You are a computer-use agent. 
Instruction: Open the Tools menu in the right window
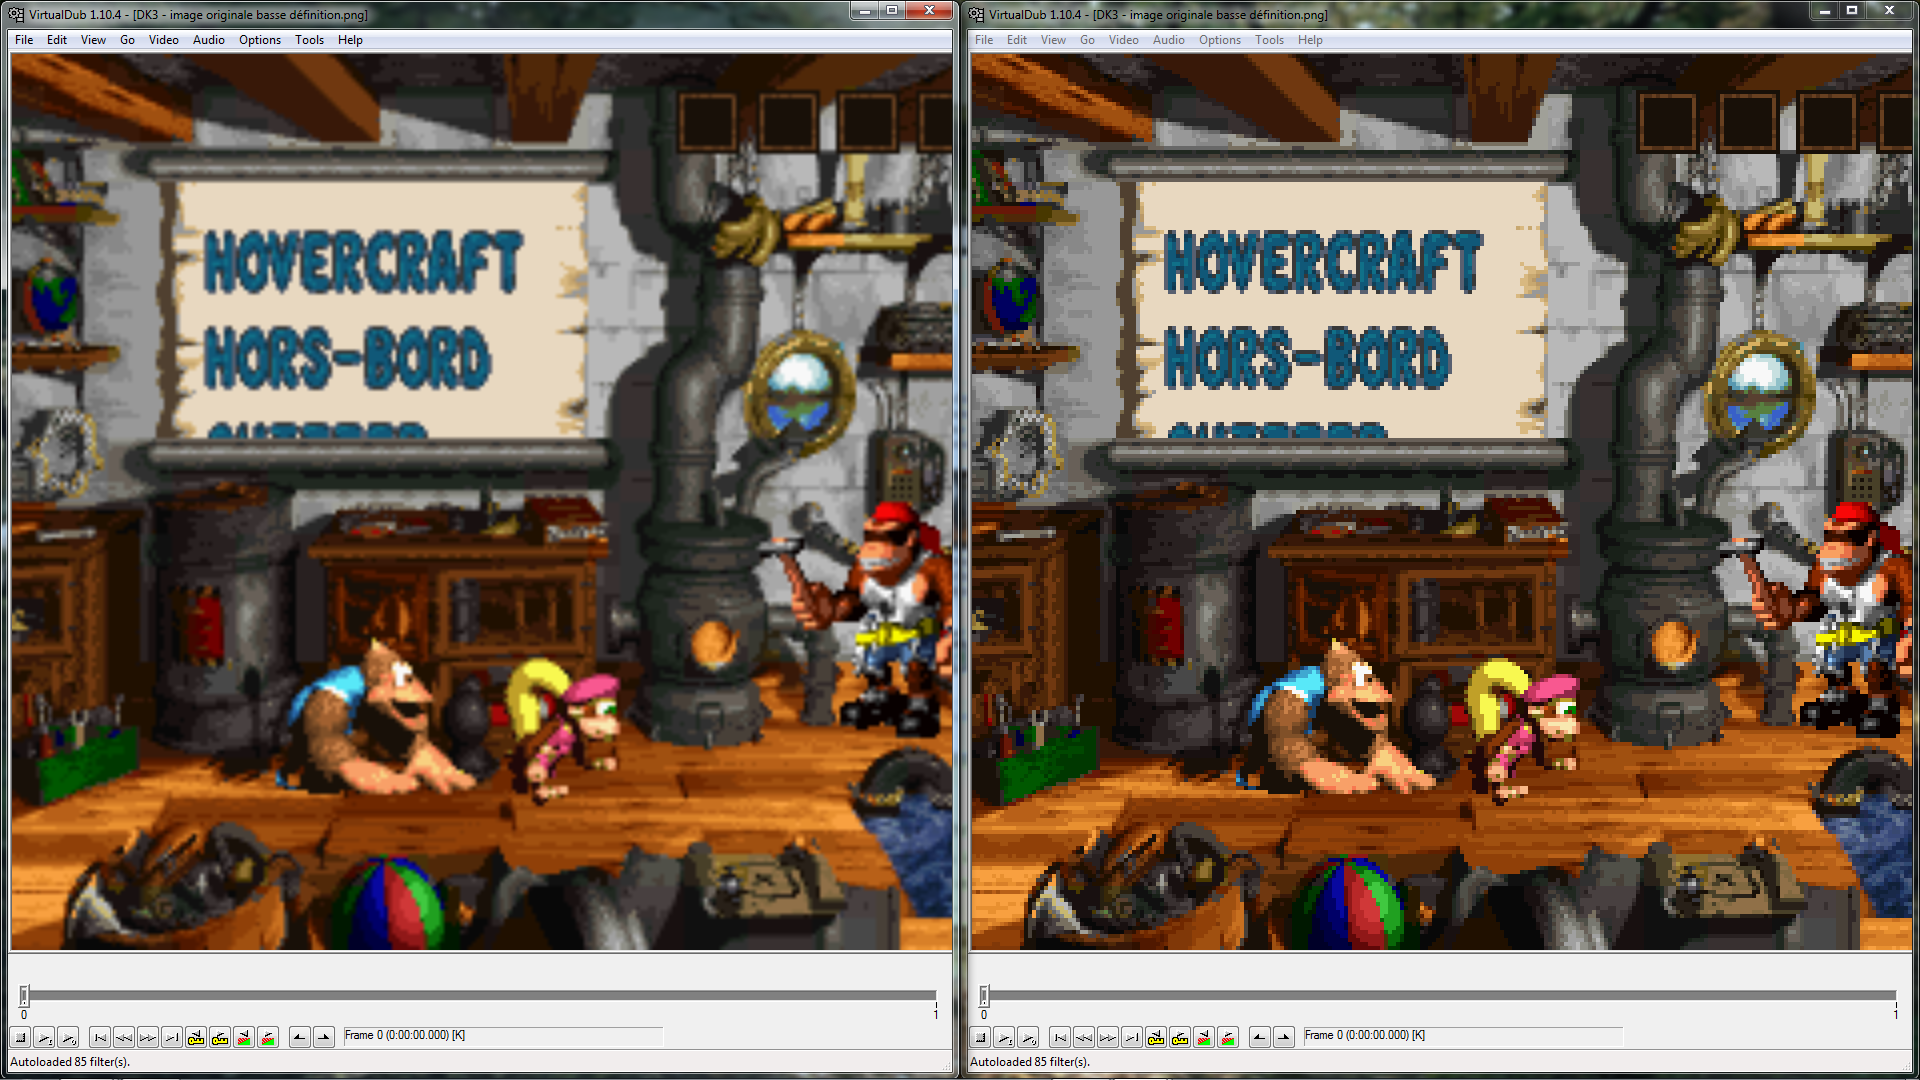(x=1269, y=40)
